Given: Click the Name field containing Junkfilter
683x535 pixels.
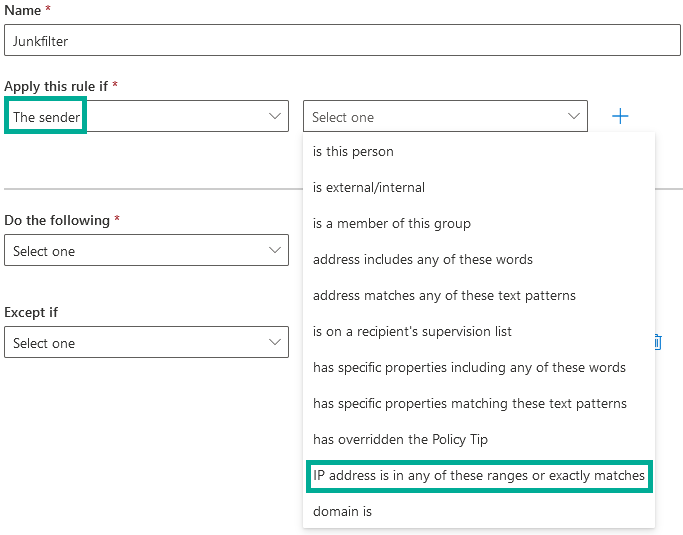Looking at the screenshot, I should click(x=342, y=40).
